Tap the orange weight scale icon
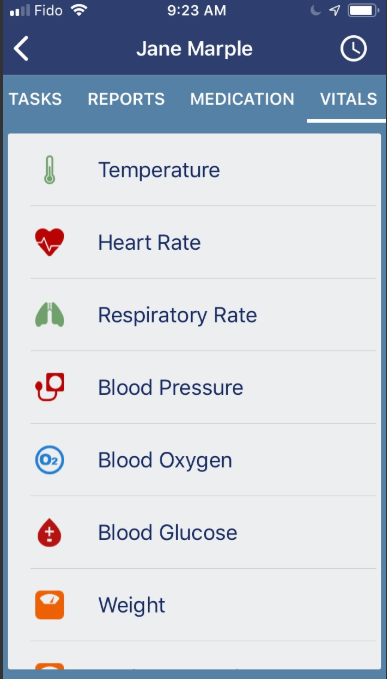This screenshot has width=387, height=679. [49, 605]
